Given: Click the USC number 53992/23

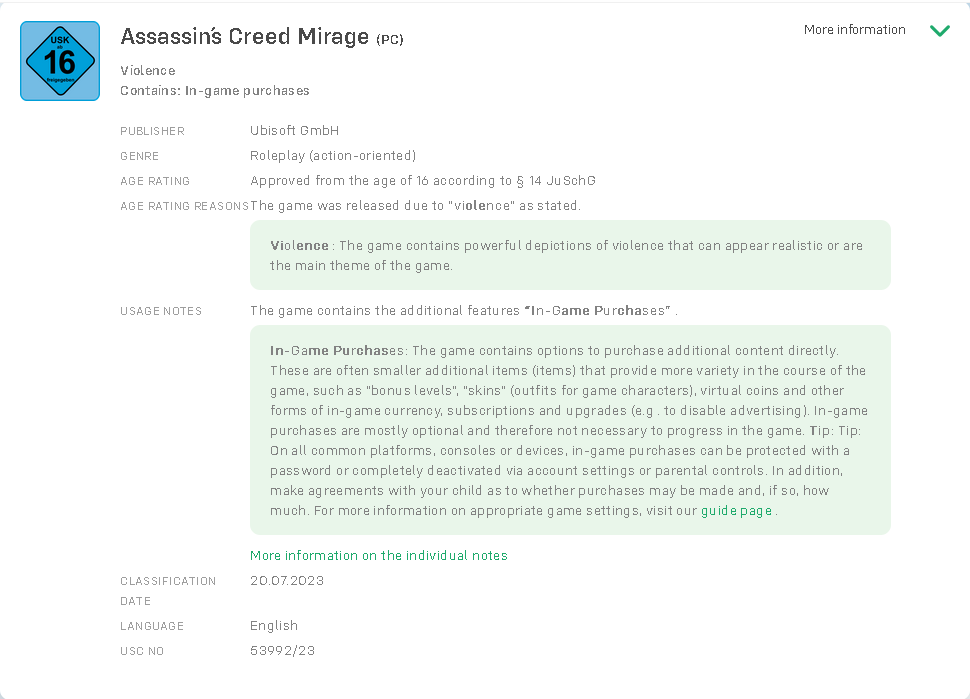Looking at the screenshot, I should [282, 651].
